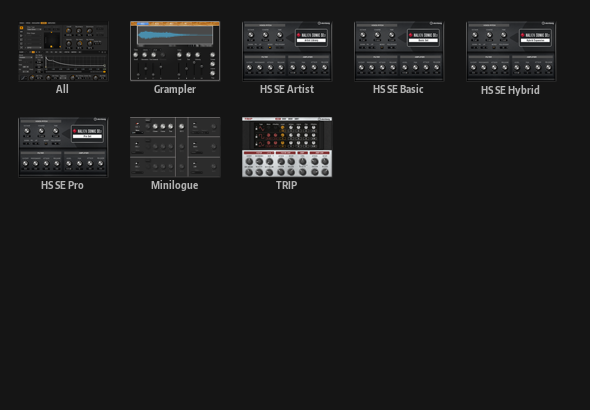Choose the Minilogue instrument thumbnail

(x=175, y=147)
